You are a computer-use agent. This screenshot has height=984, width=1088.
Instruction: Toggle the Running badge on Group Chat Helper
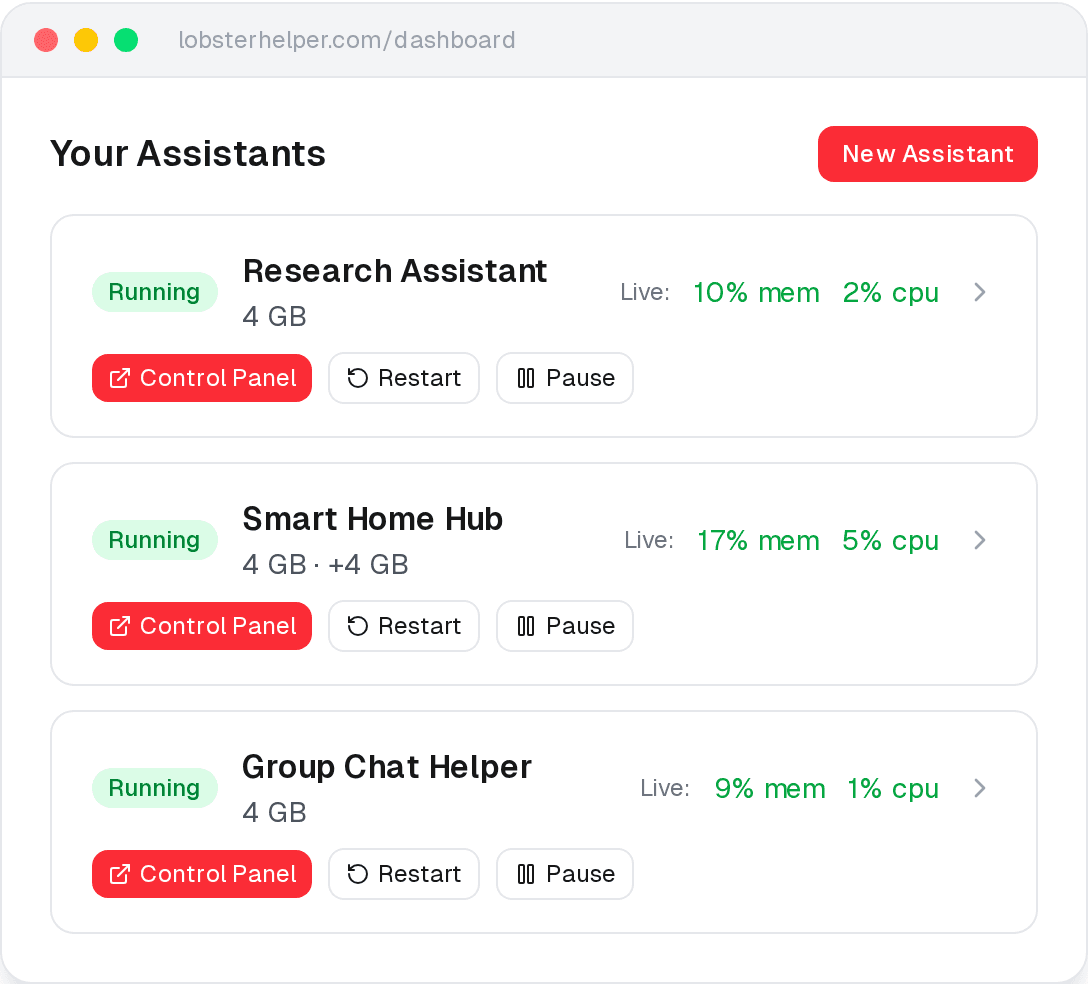155,788
